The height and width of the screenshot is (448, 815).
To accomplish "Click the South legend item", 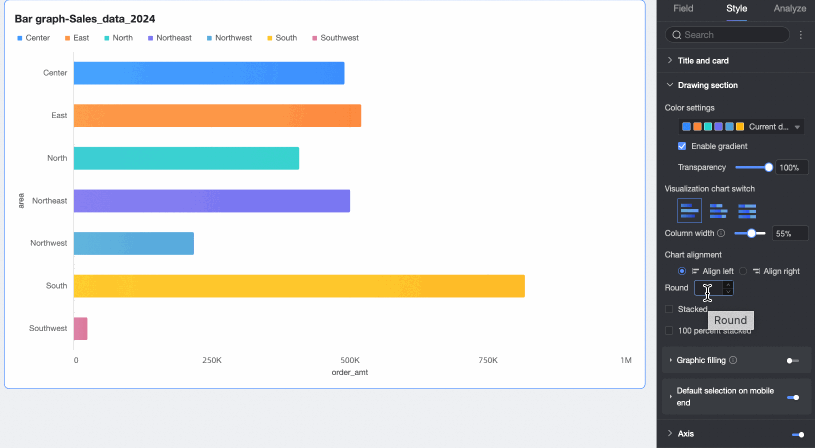I will [x=282, y=38].
